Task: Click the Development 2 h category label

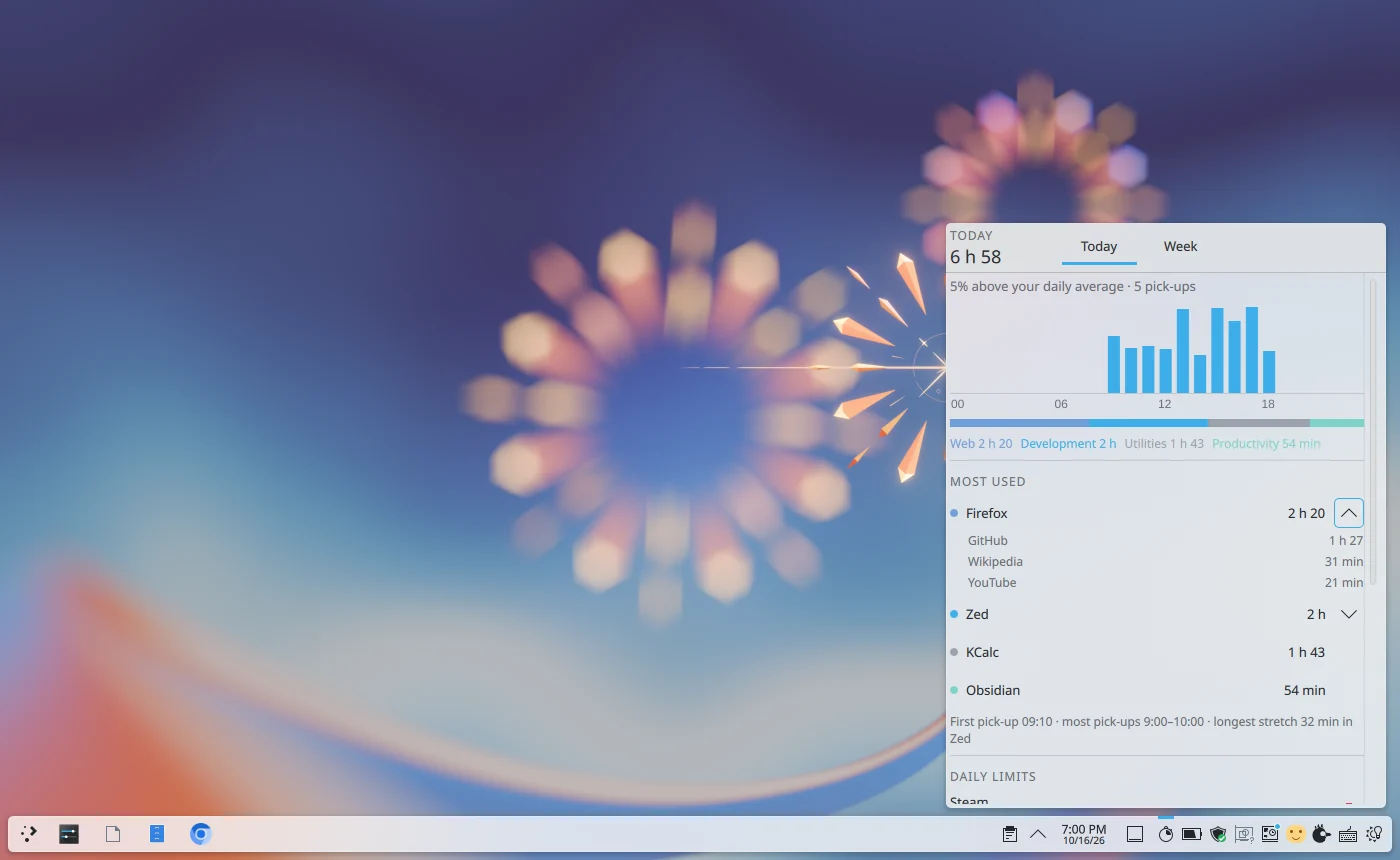Action: [x=1068, y=444]
